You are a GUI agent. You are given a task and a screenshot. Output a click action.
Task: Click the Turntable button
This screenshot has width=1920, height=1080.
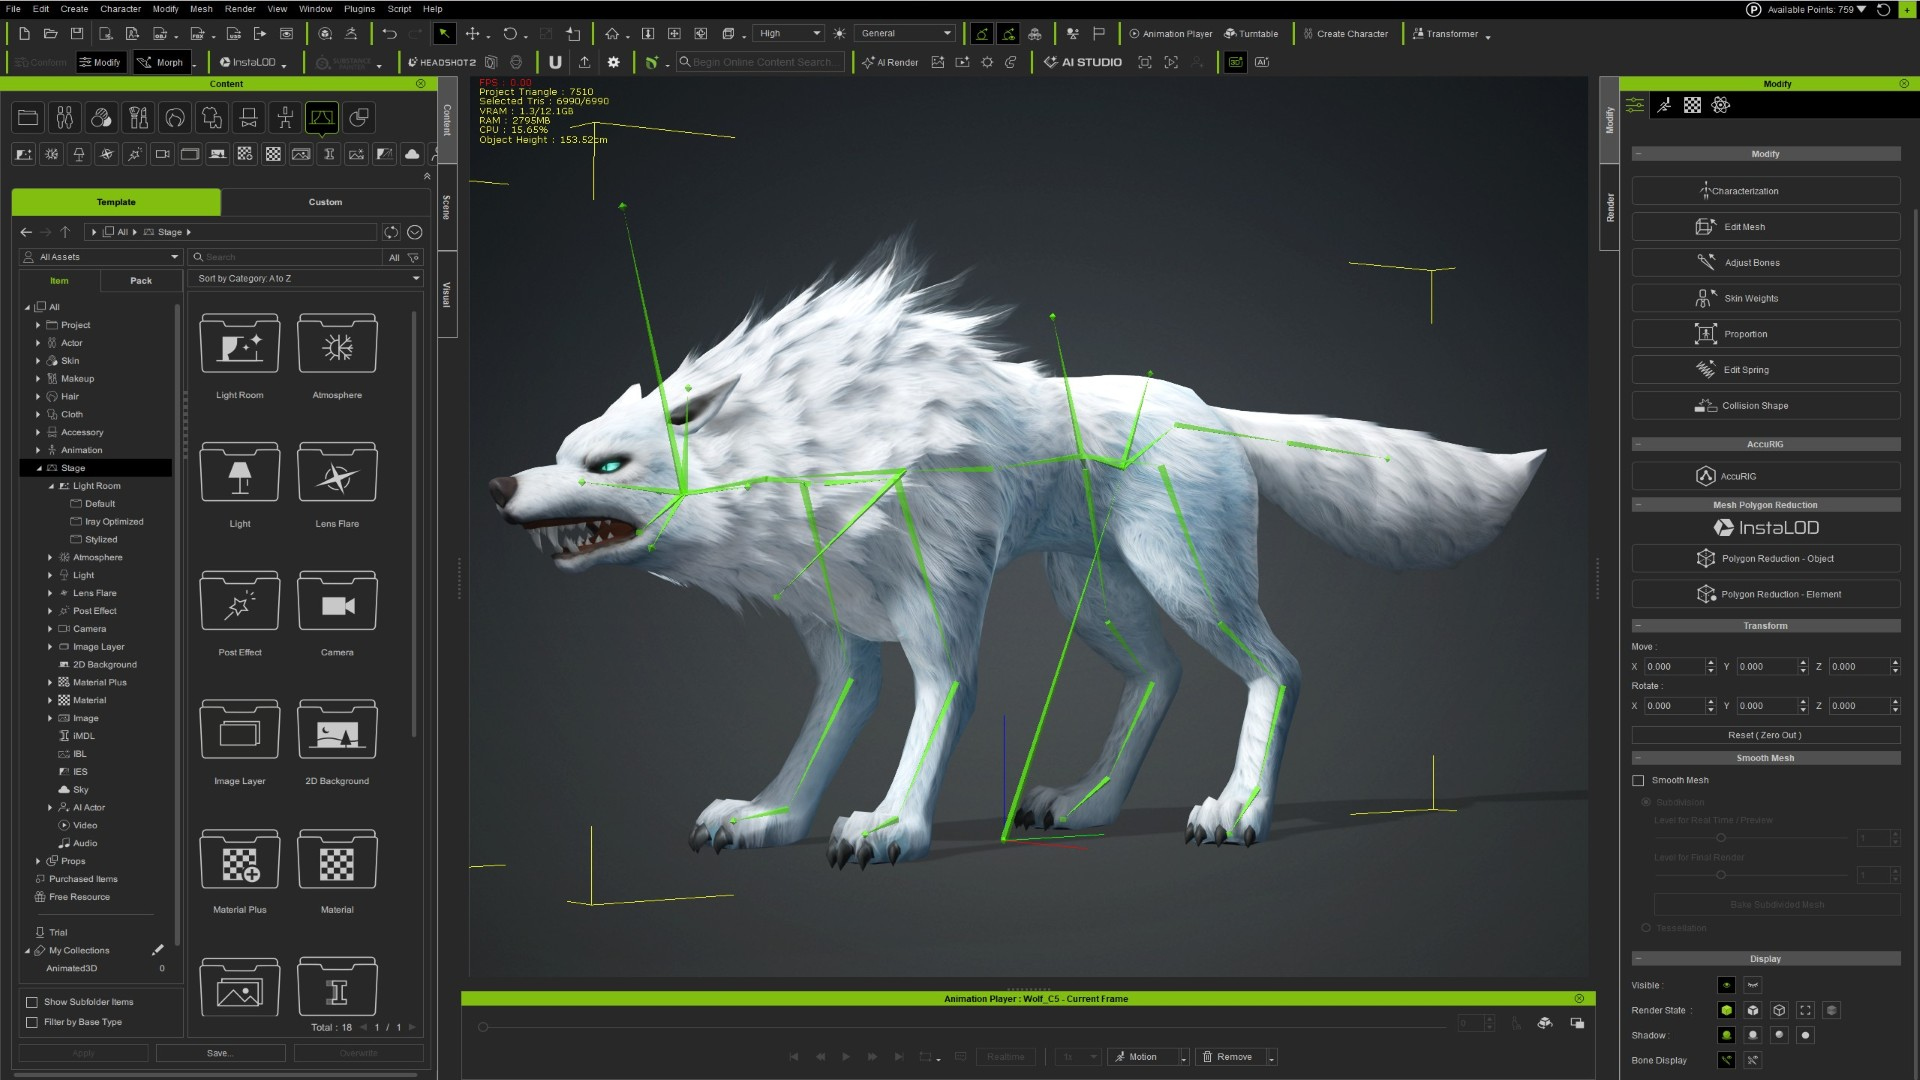tap(1251, 34)
